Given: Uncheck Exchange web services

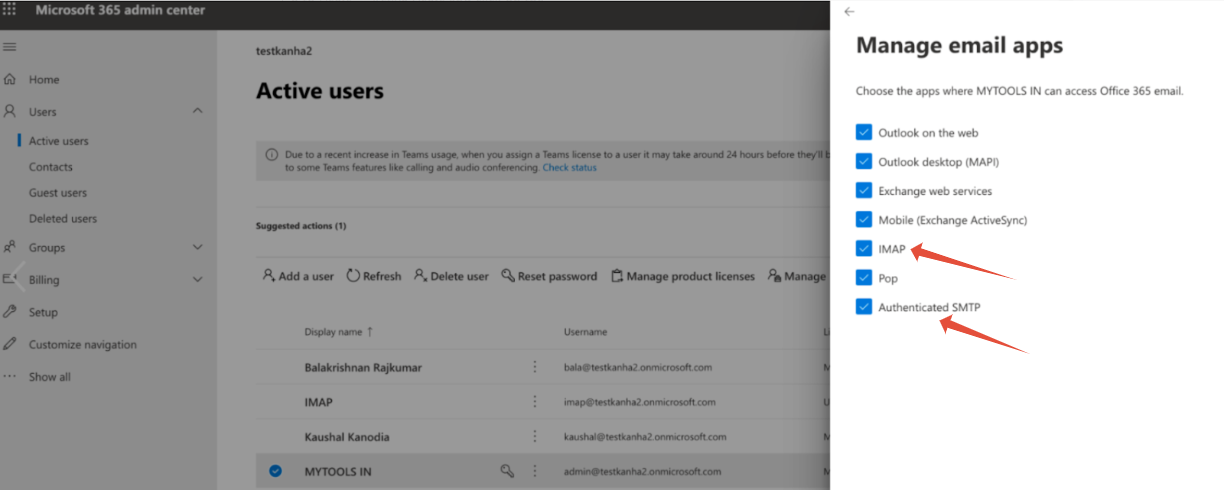Looking at the screenshot, I should pyautogui.click(x=864, y=190).
